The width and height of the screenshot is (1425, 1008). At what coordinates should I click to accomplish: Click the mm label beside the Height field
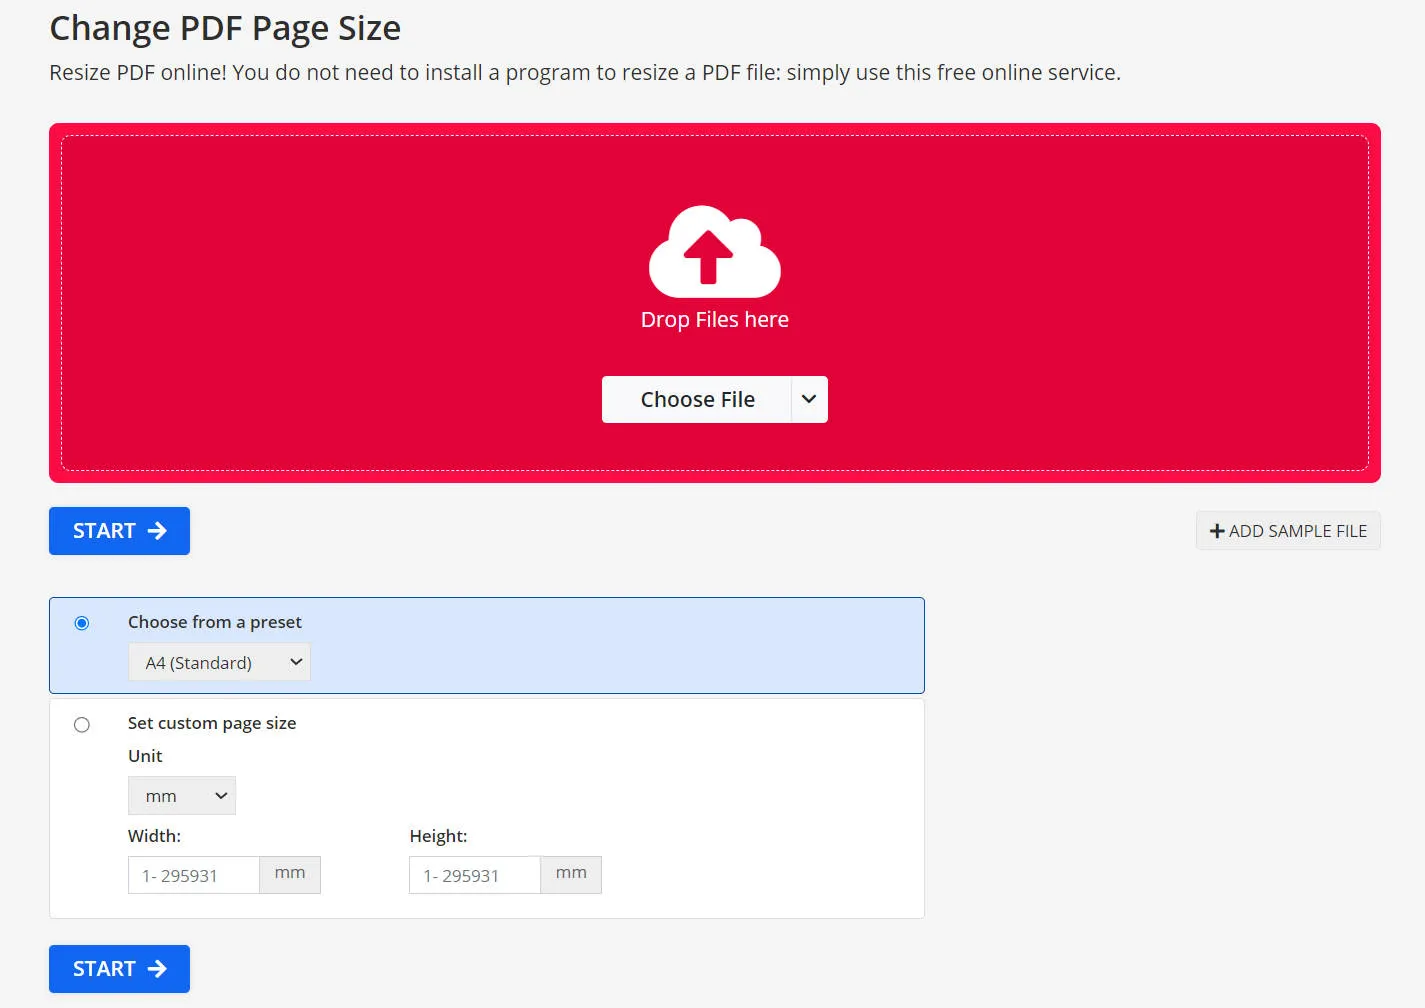click(x=570, y=873)
